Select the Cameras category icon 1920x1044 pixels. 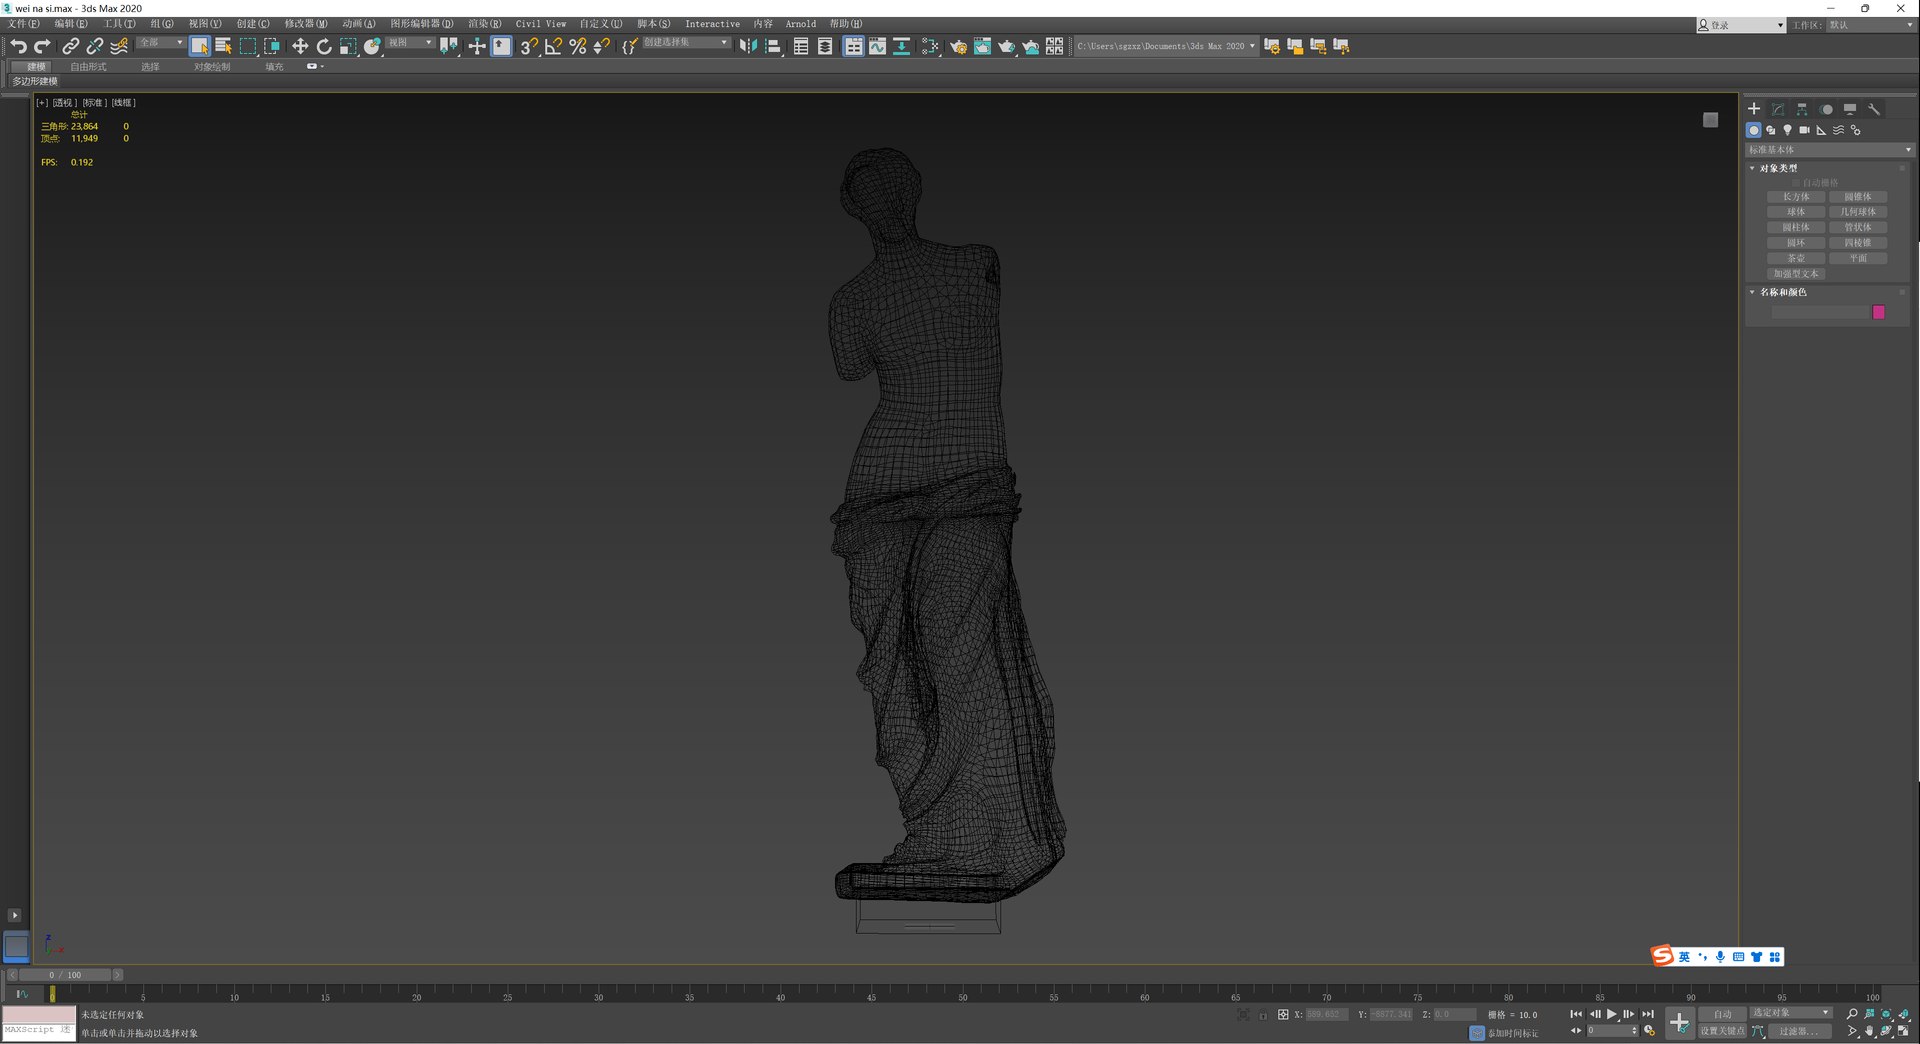point(1804,130)
